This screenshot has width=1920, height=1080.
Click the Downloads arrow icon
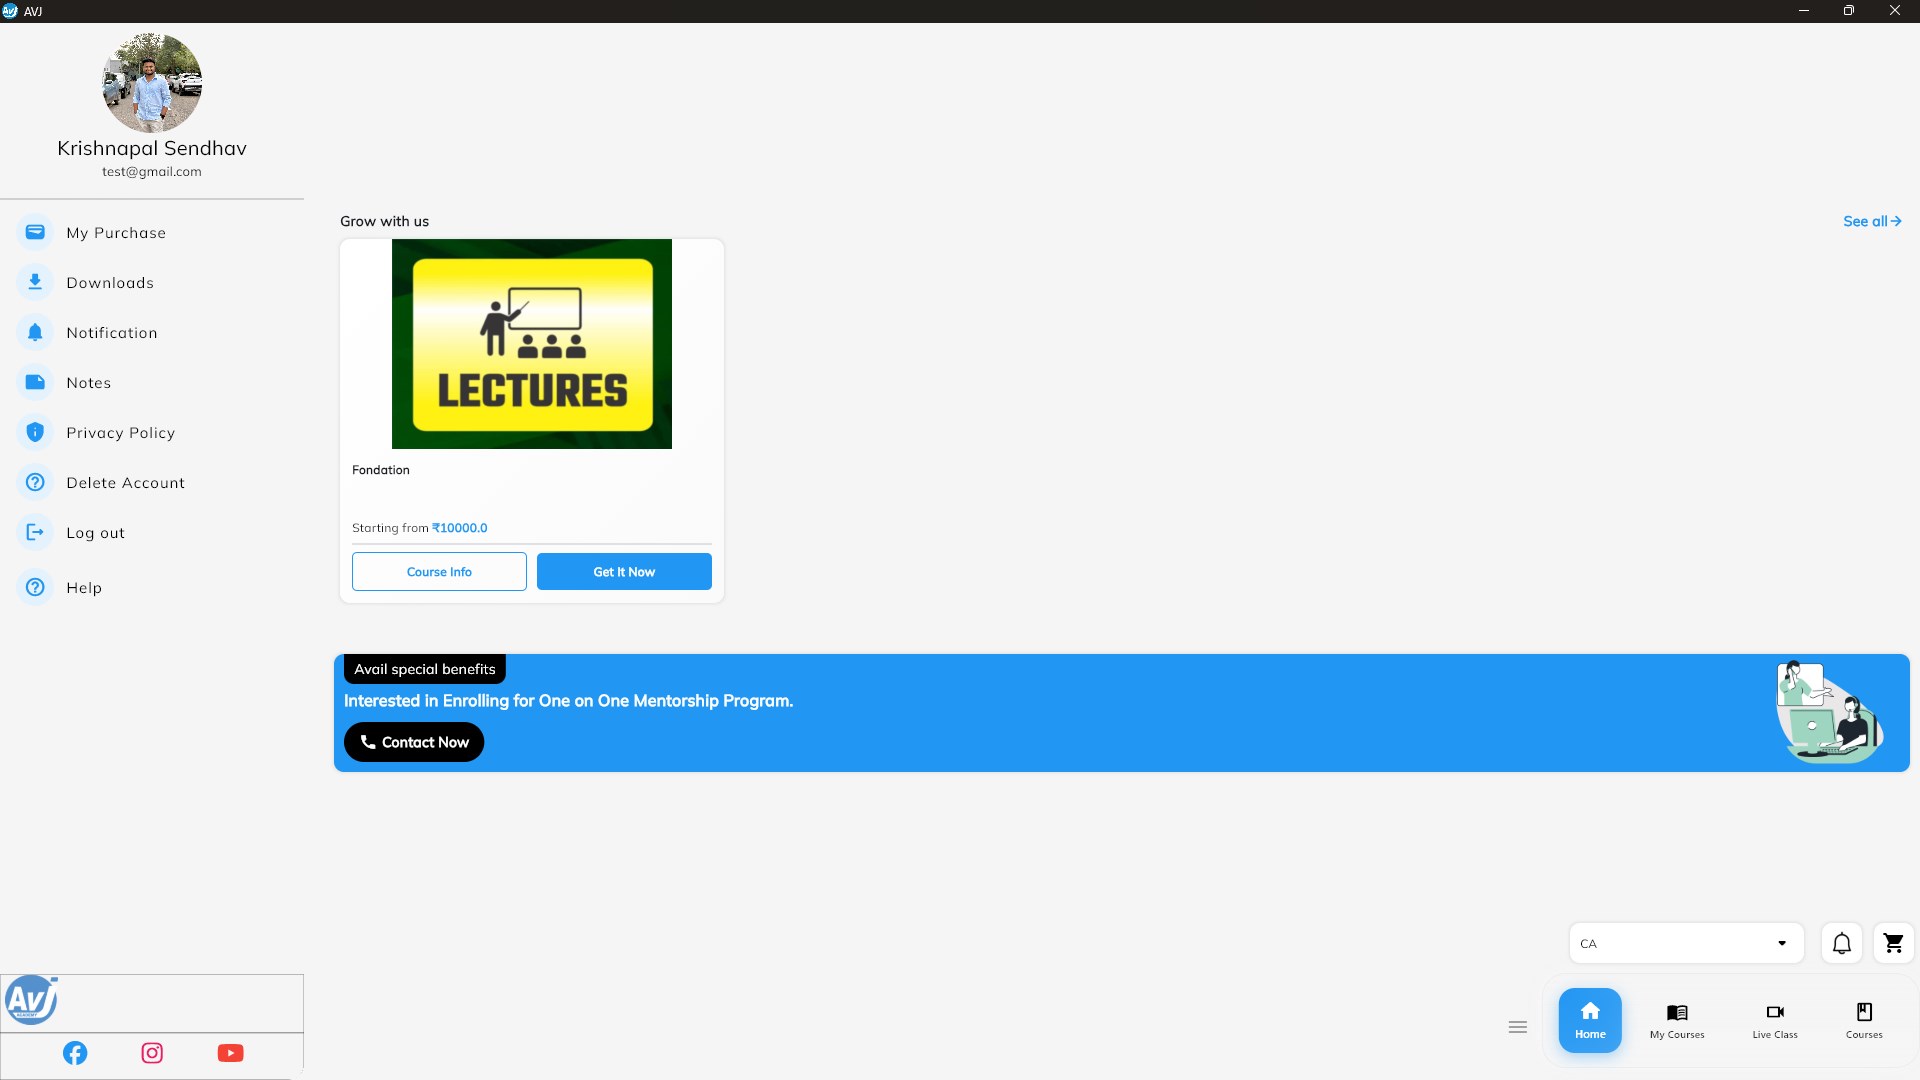pos(35,282)
